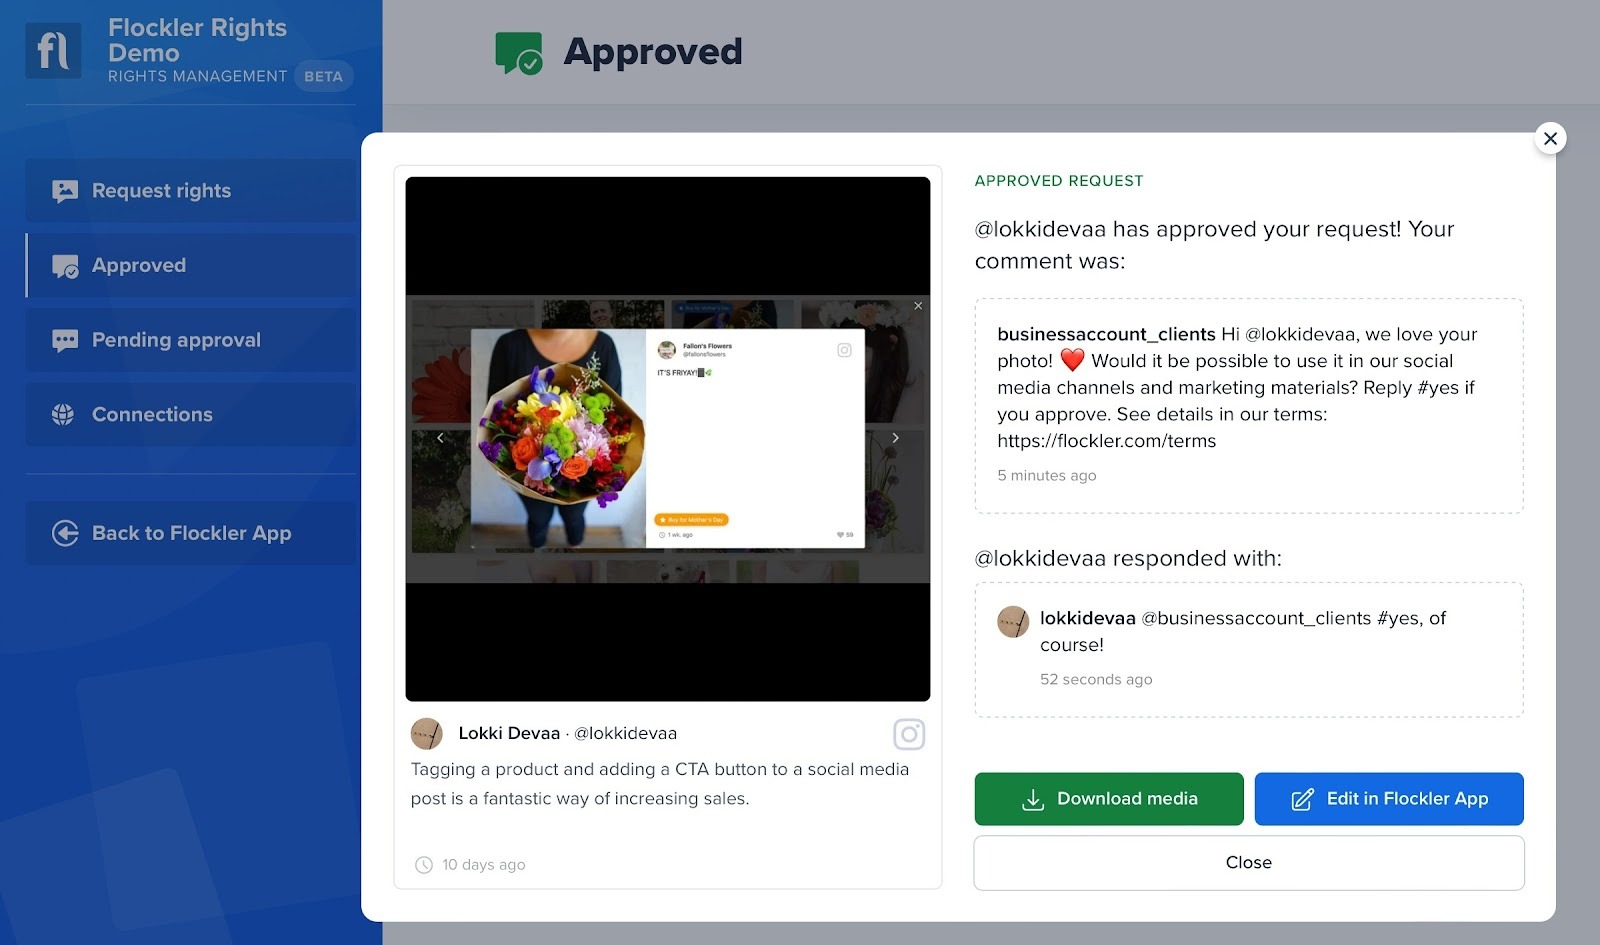Screen dimensions: 1600x945
Task: Click the download arrow icon
Action: tap(1033, 800)
